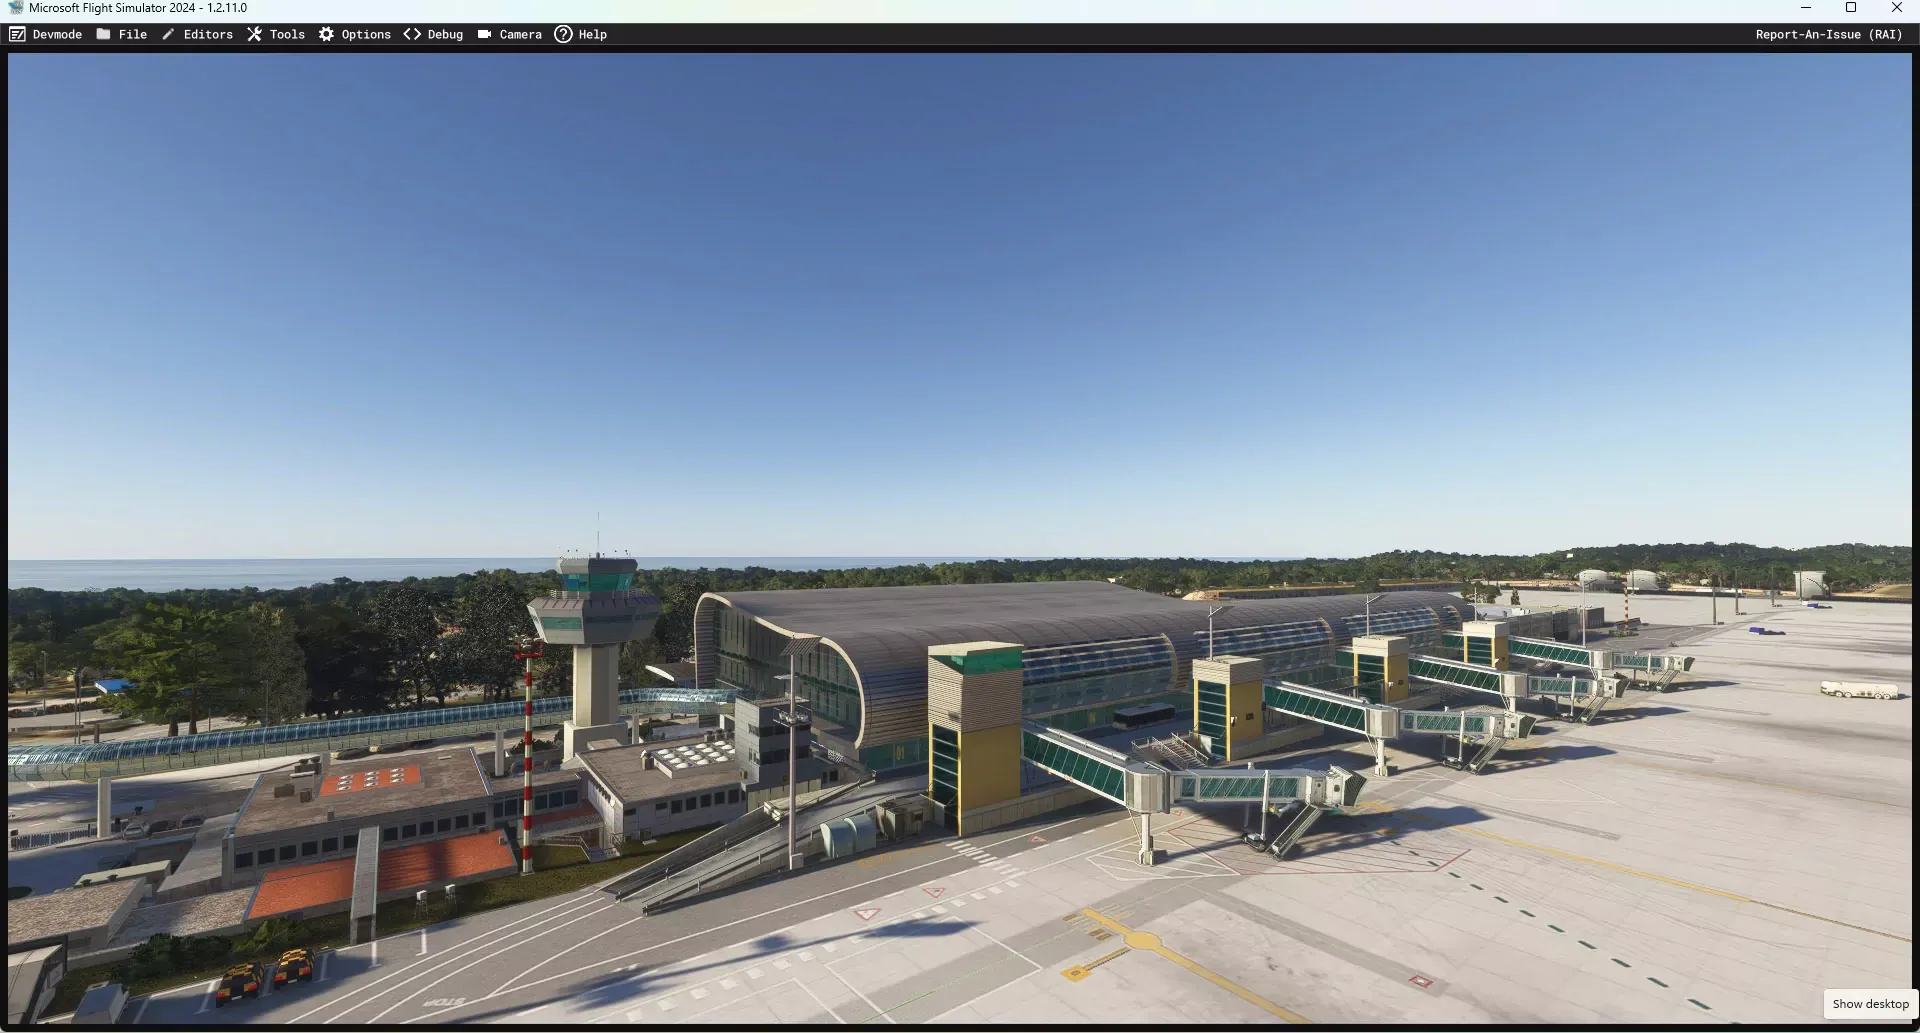Click the Options gear icon
Screen dimensions: 1920x1033
326,34
